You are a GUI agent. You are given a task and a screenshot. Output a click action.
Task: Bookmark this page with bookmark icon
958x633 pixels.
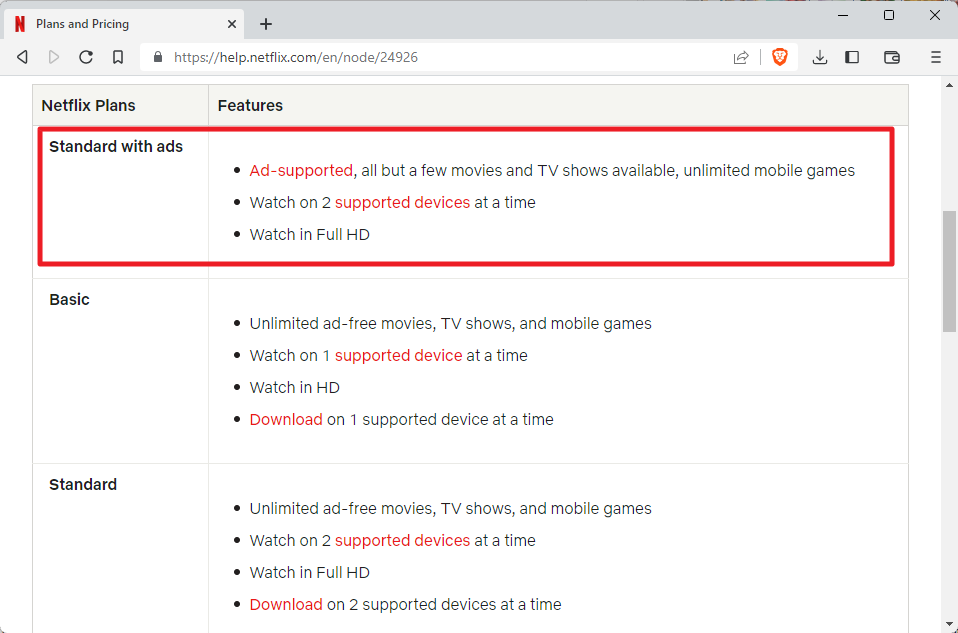(x=118, y=58)
